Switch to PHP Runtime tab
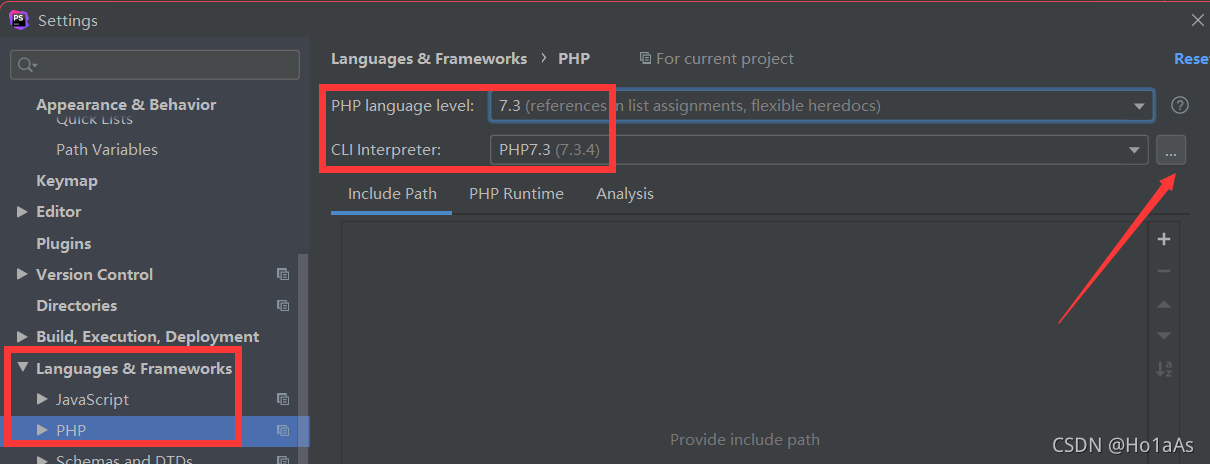Image resolution: width=1210 pixels, height=464 pixels. [x=516, y=194]
